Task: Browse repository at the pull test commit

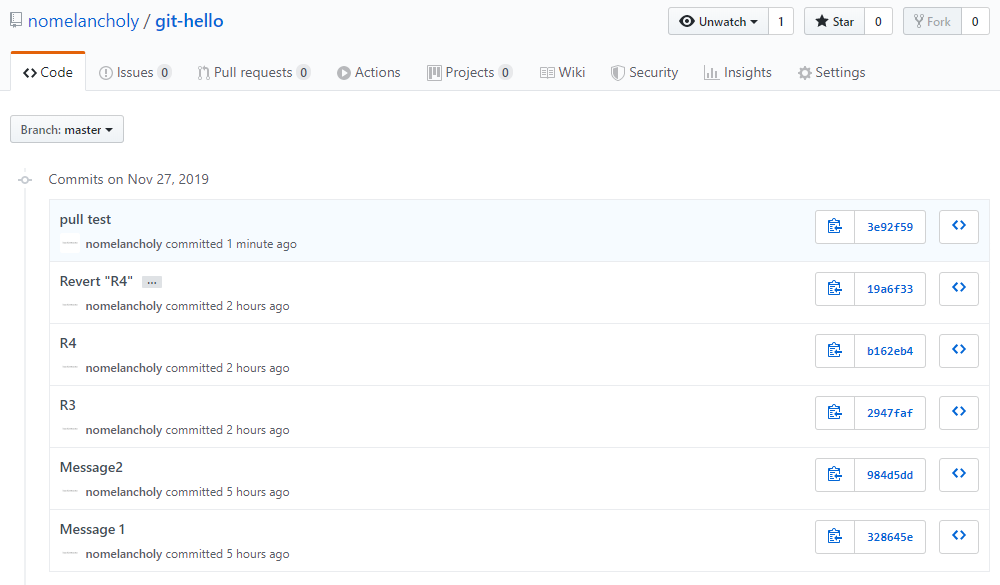Action: [959, 227]
